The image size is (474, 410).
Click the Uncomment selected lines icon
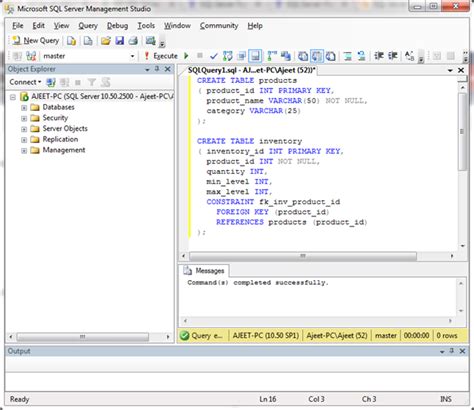tap(361, 56)
